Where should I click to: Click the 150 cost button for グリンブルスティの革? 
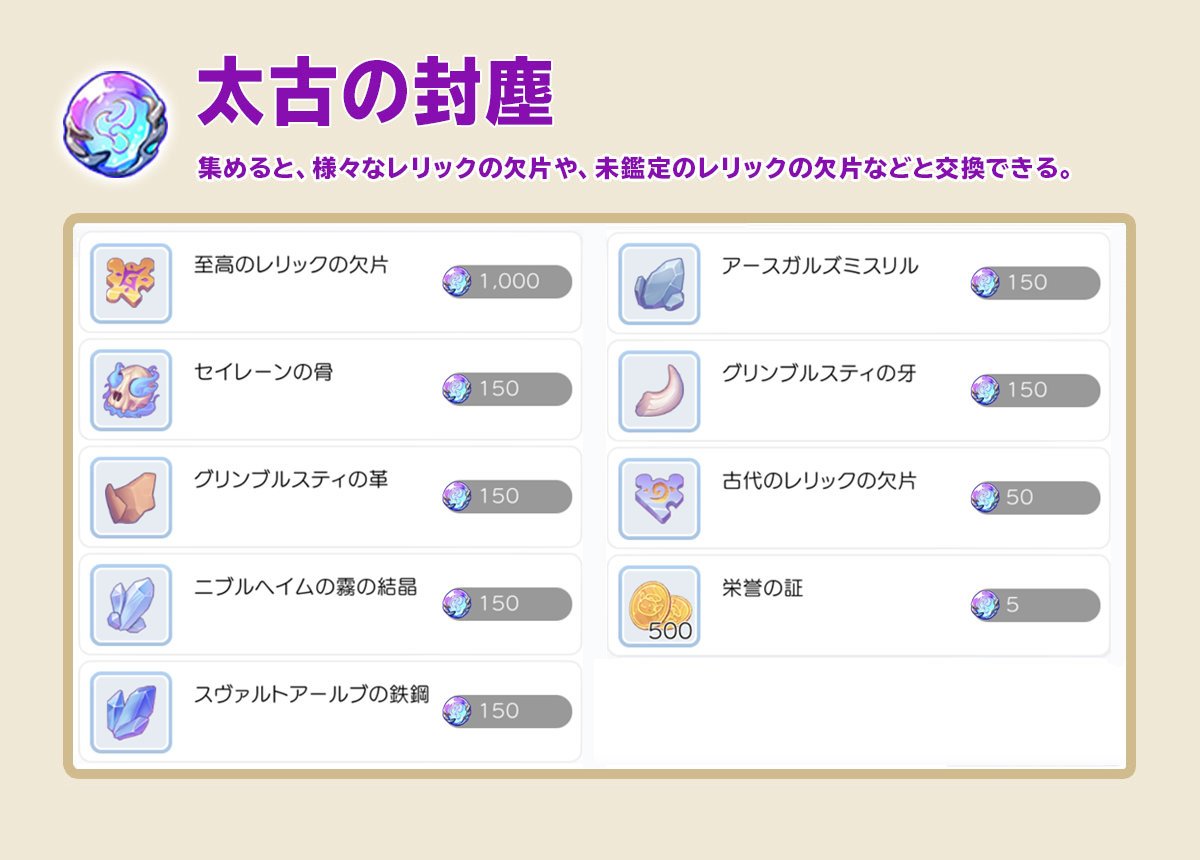[x=507, y=496]
